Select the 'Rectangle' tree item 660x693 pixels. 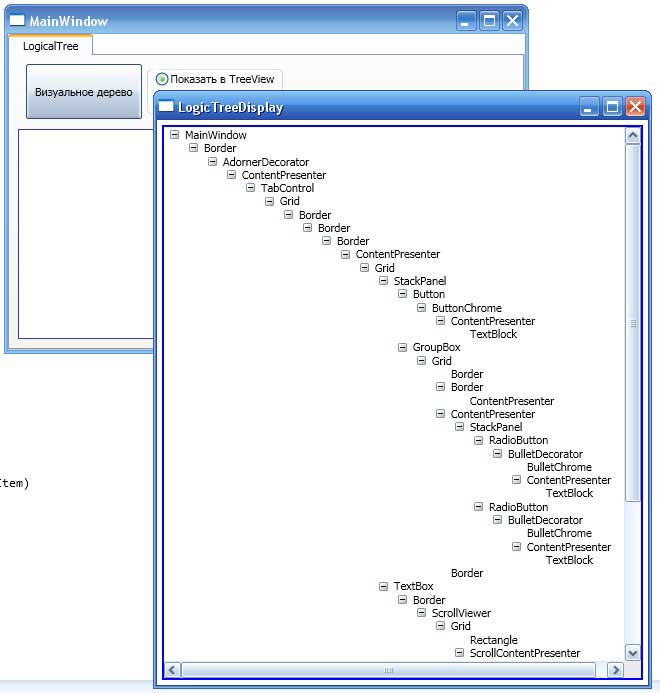493,640
